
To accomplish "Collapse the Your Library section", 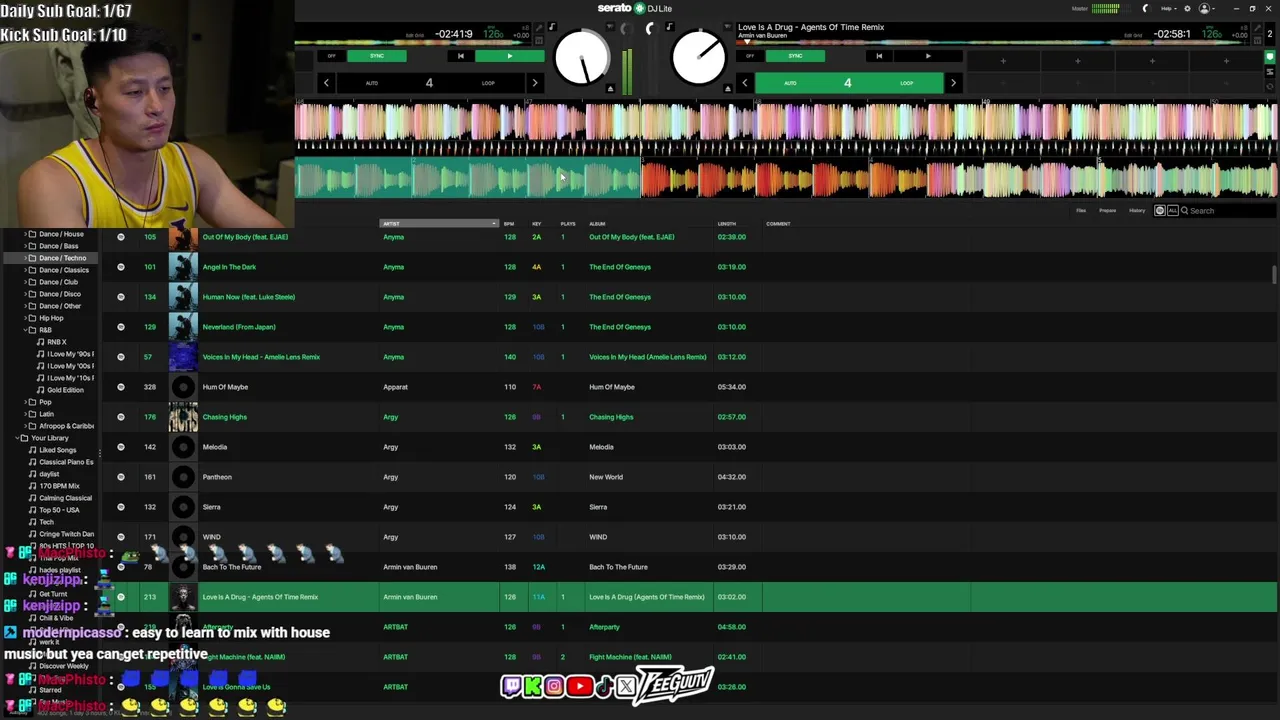I will point(16,438).
